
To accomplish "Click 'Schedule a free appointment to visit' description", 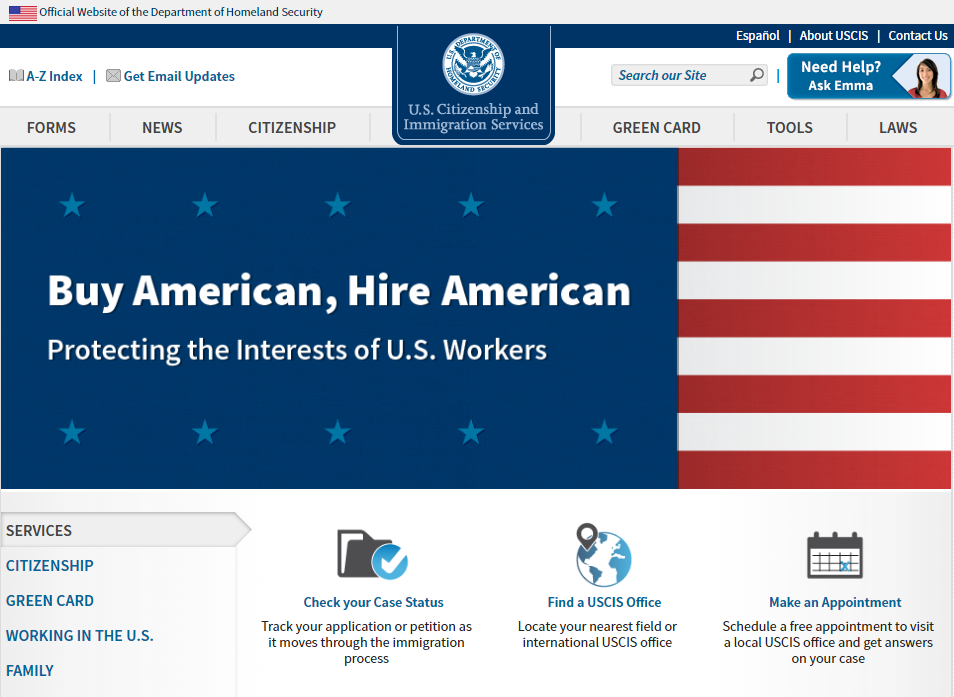I will pos(828,642).
